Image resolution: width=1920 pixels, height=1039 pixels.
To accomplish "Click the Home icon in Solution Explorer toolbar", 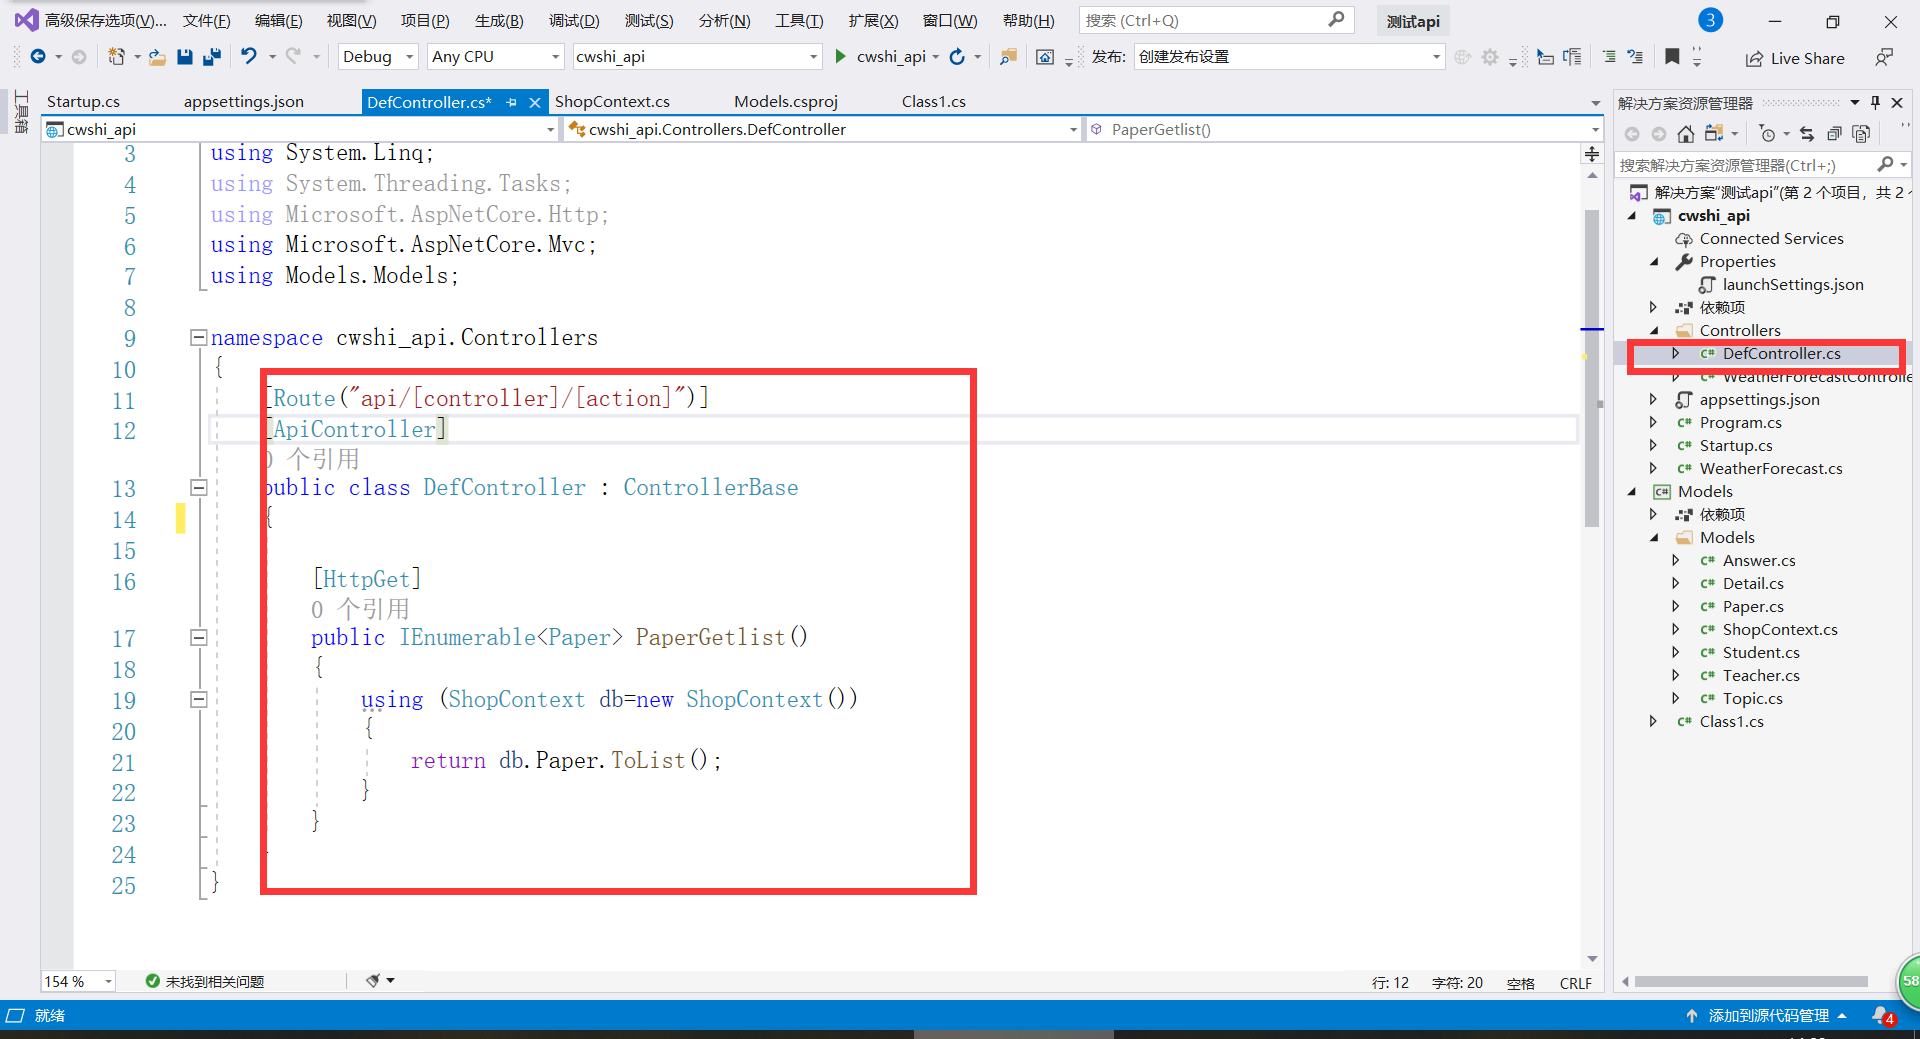I will pos(1686,134).
